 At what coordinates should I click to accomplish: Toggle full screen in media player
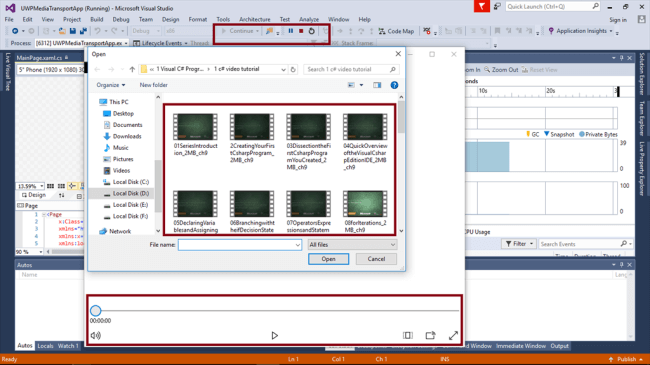coord(453,335)
